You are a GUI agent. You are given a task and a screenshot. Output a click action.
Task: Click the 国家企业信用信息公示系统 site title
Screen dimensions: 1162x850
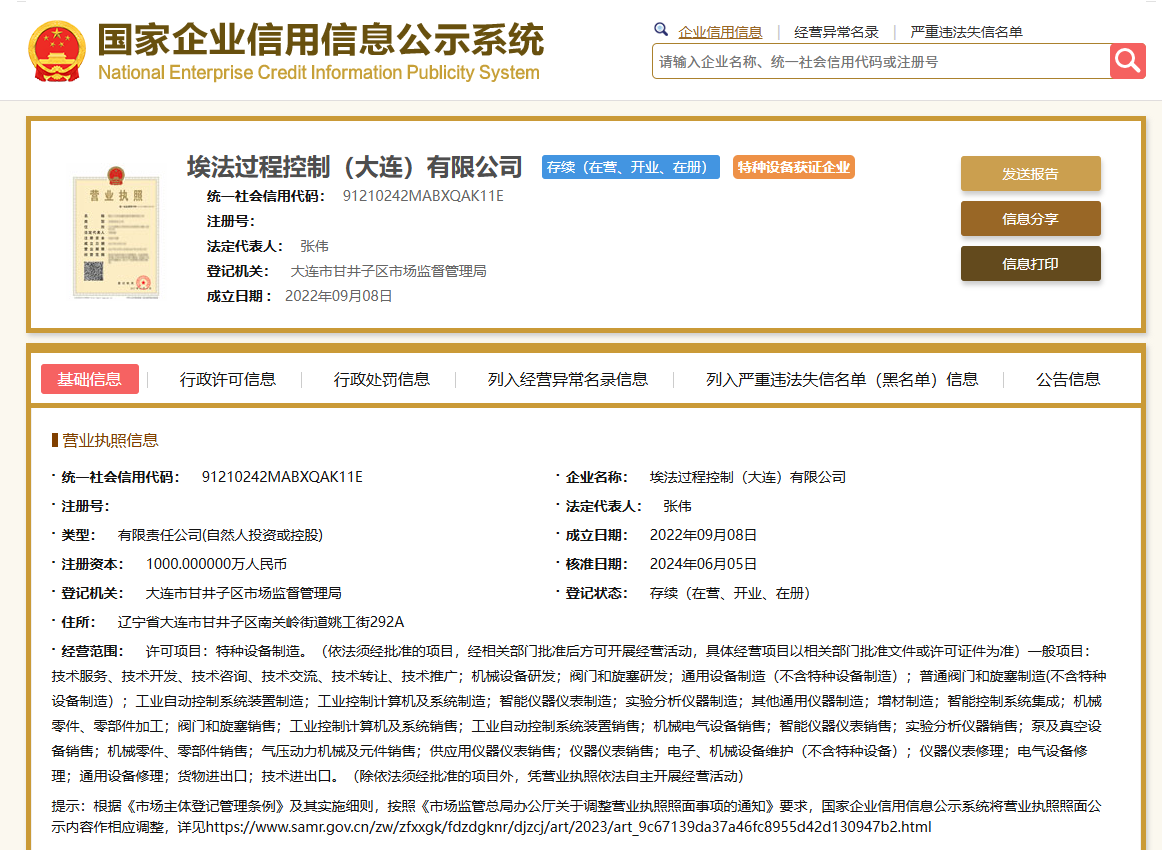click(320, 40)
